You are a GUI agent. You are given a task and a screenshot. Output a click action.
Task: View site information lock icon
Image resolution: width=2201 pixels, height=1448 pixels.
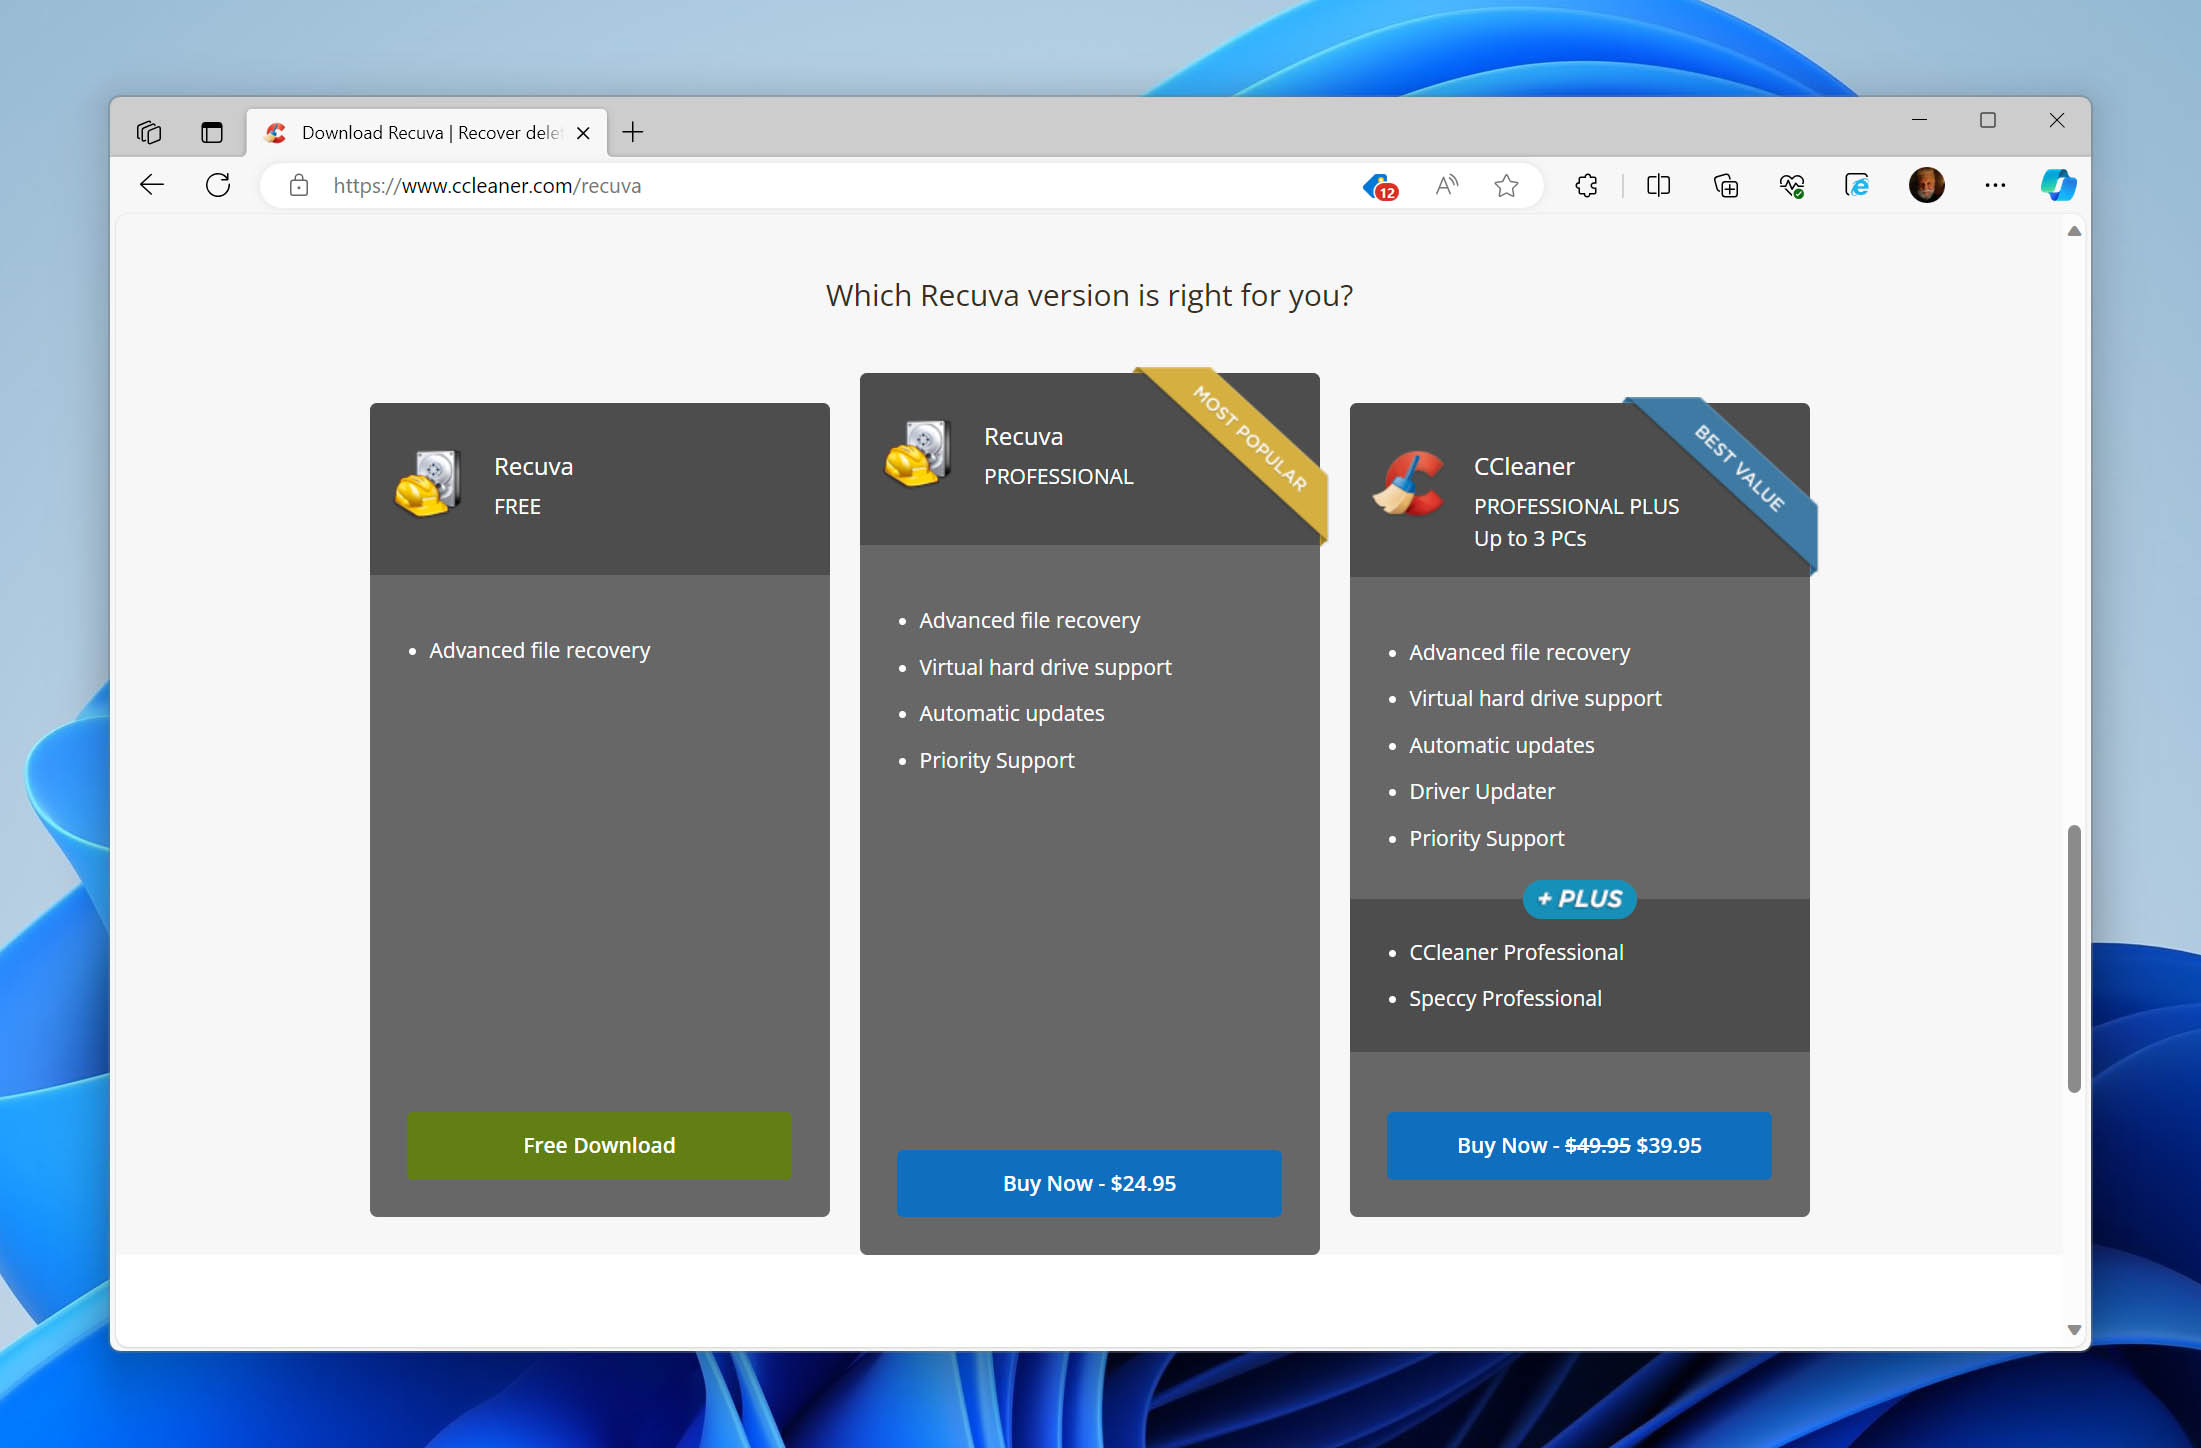click(x=298, y=186)
